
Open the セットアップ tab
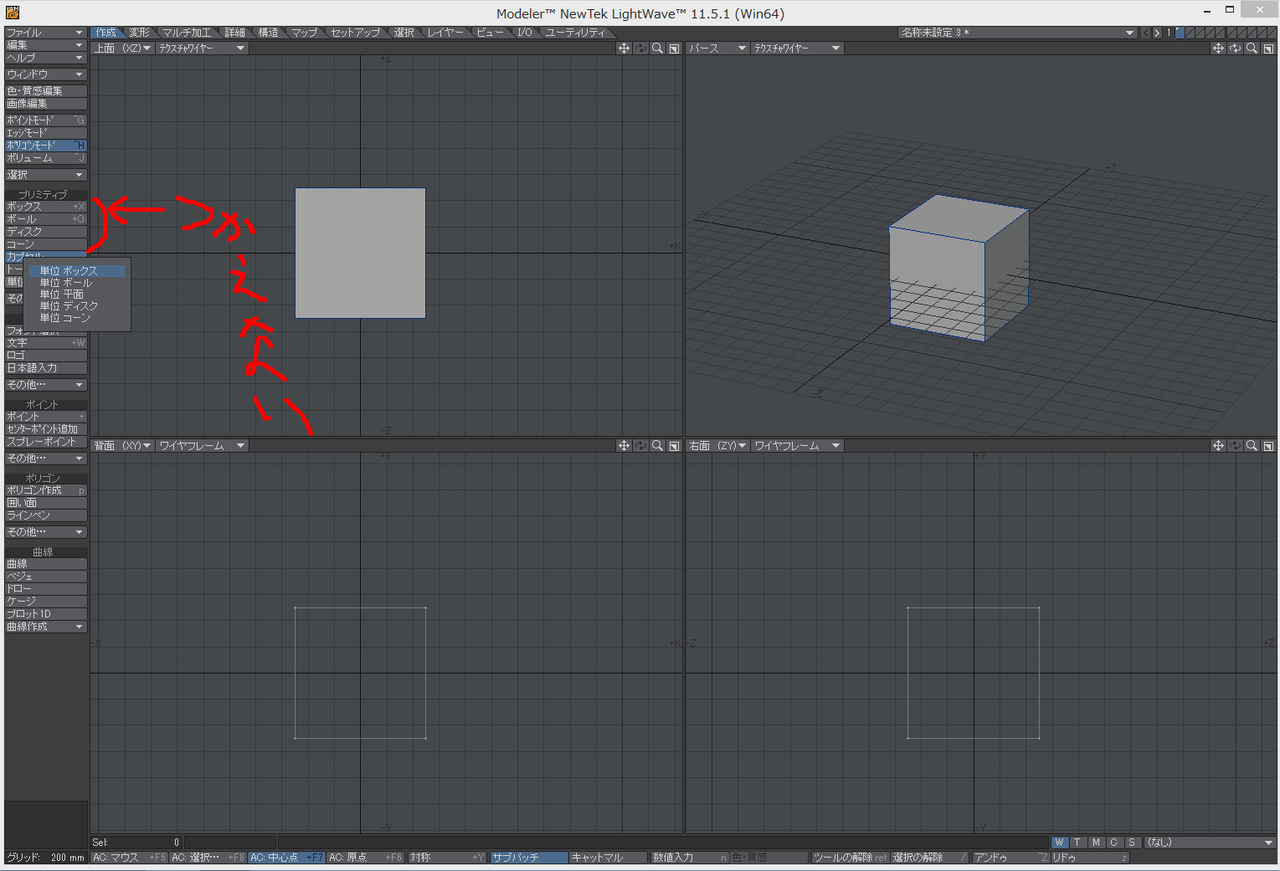355,33
